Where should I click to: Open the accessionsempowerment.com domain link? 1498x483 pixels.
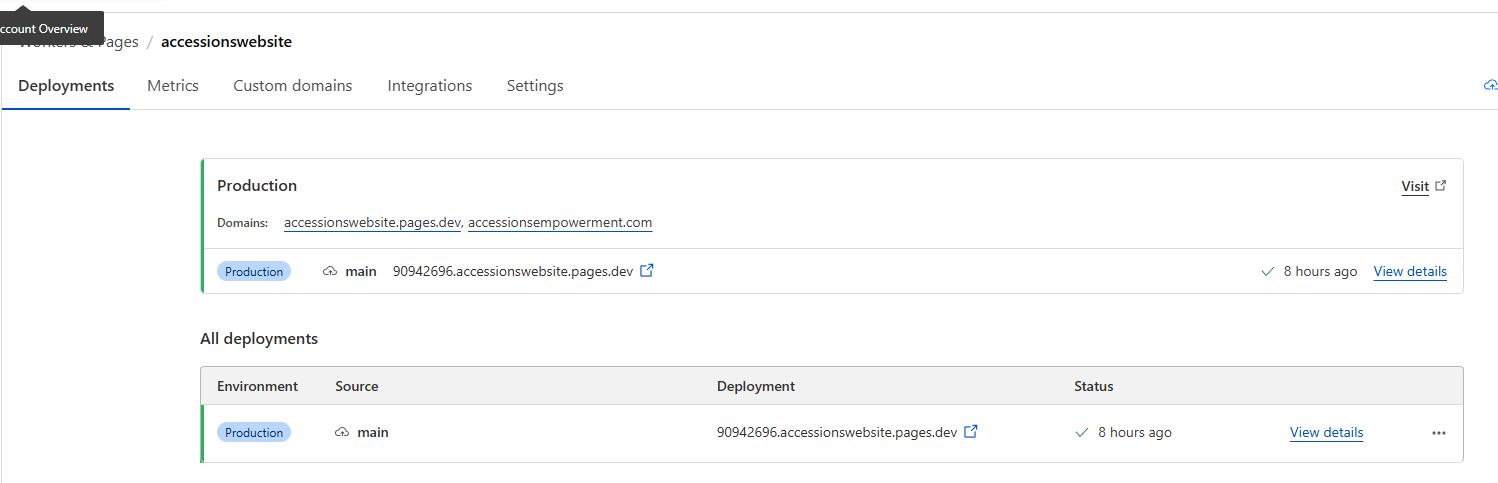(x=560, y=222)
